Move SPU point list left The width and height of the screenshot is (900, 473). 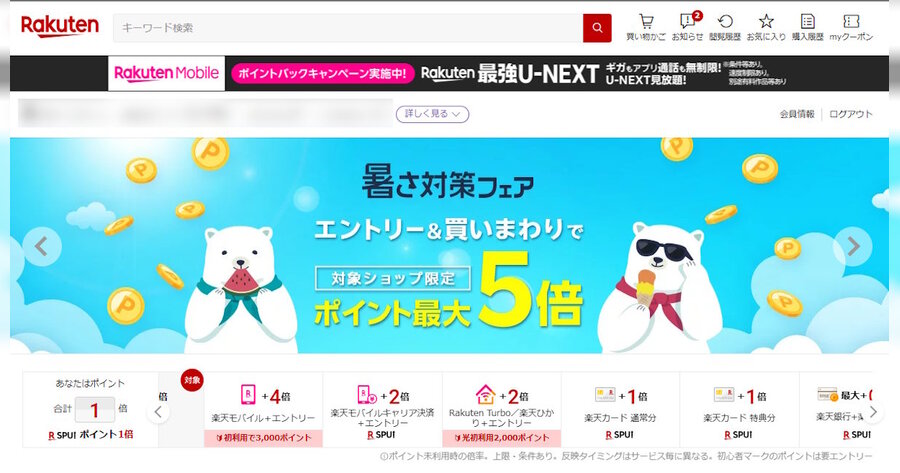[158, 411]
